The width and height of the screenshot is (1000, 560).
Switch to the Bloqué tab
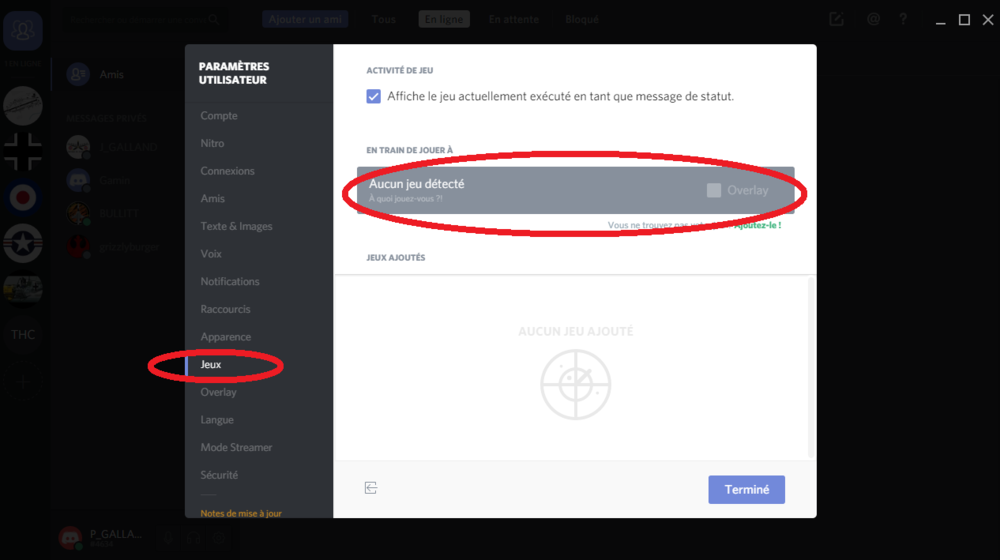coord(582,19)
